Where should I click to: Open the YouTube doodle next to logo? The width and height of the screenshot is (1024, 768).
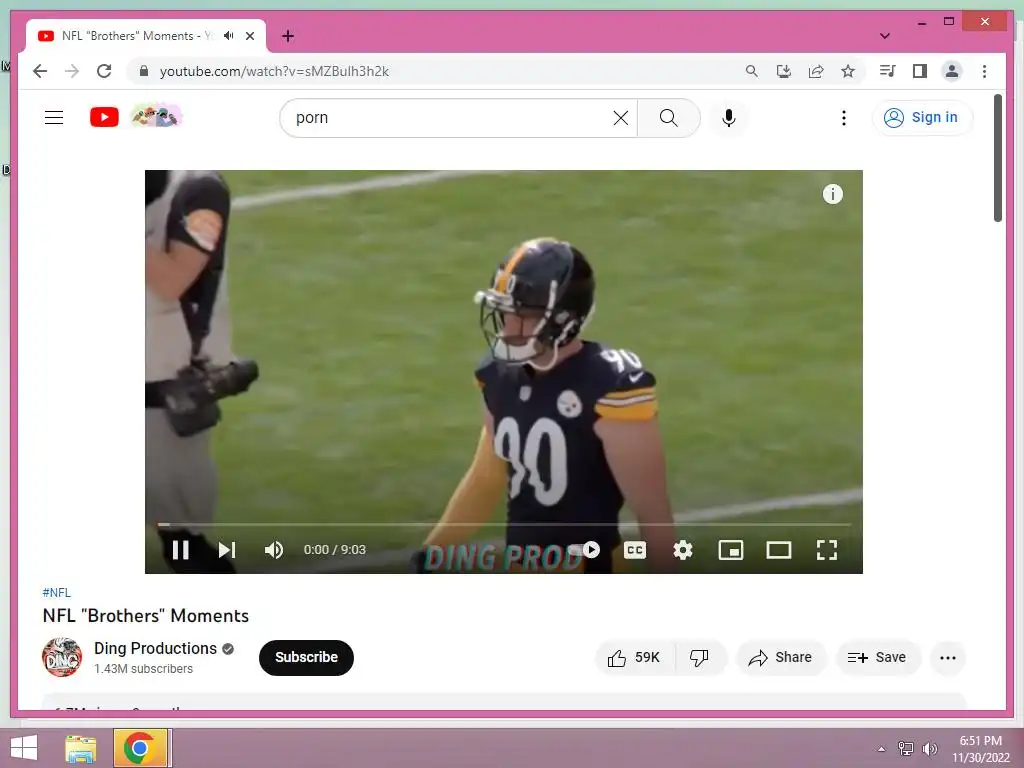(156, 117)
